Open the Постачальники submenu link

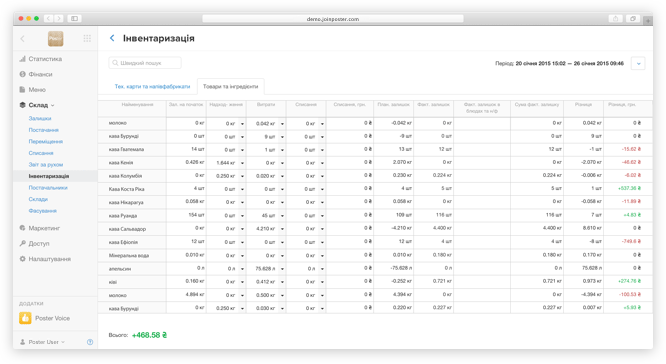tap(48, 188)
